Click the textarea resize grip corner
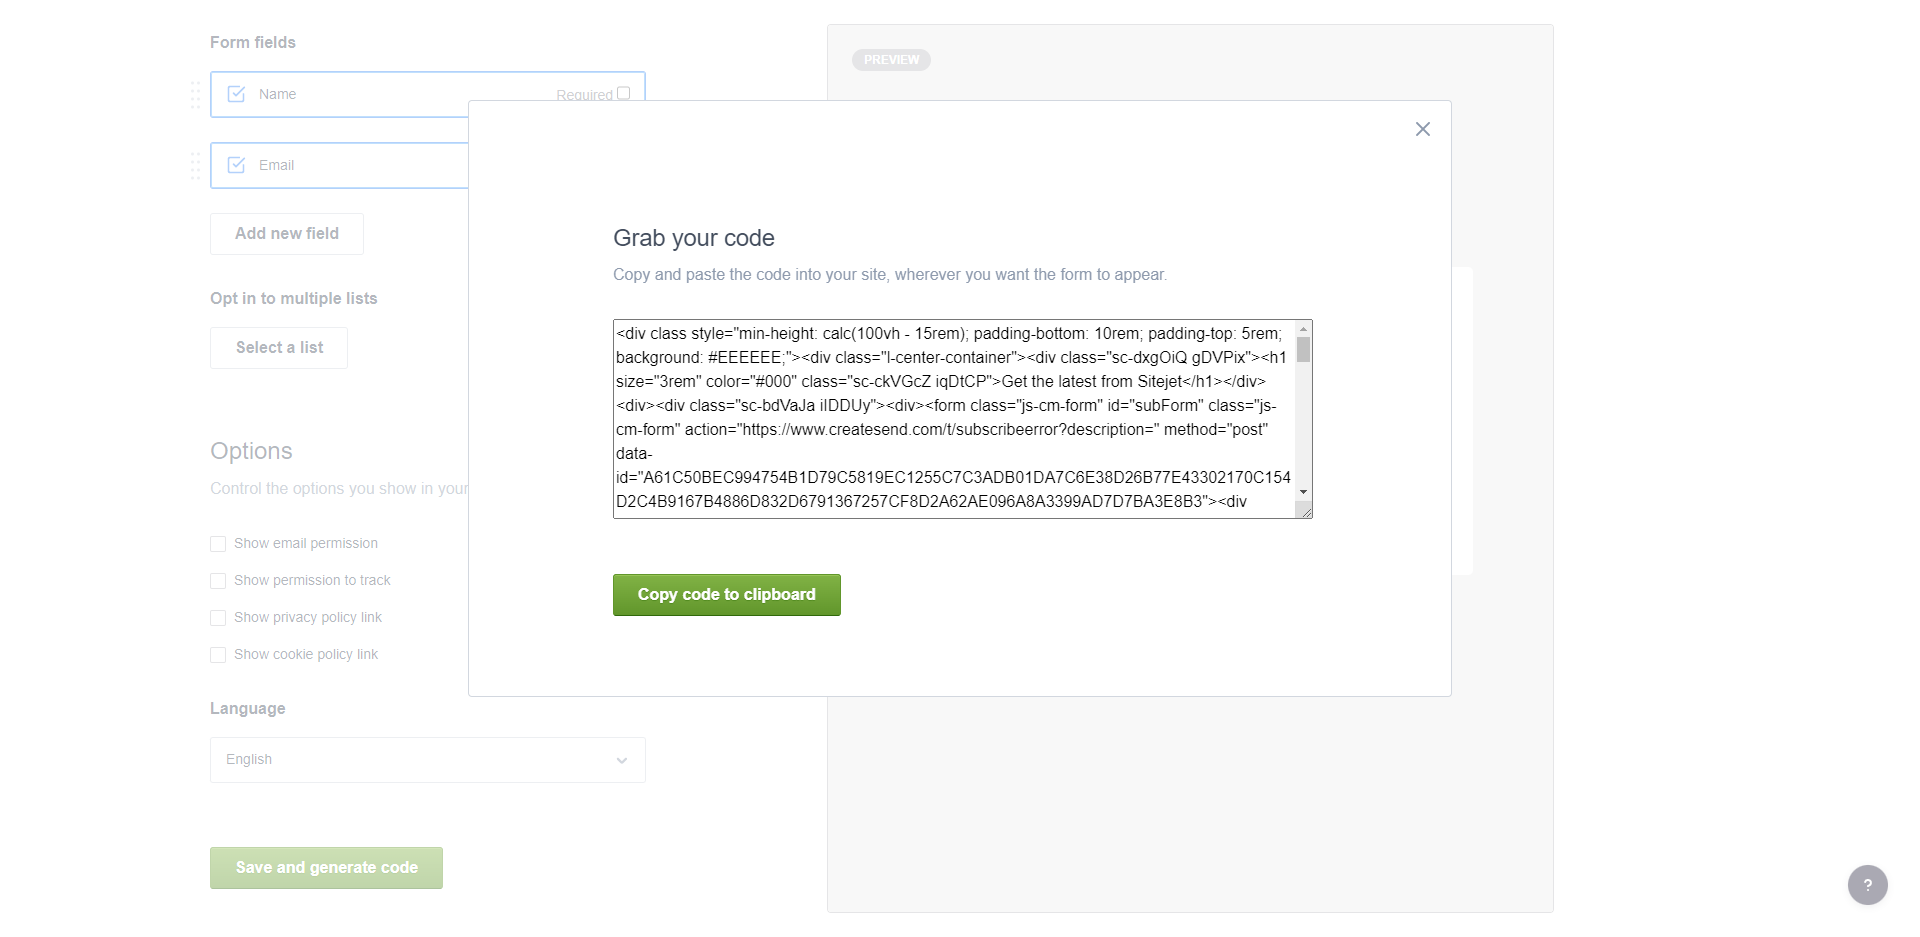1920x937 pixels. tap(1305, 511)
